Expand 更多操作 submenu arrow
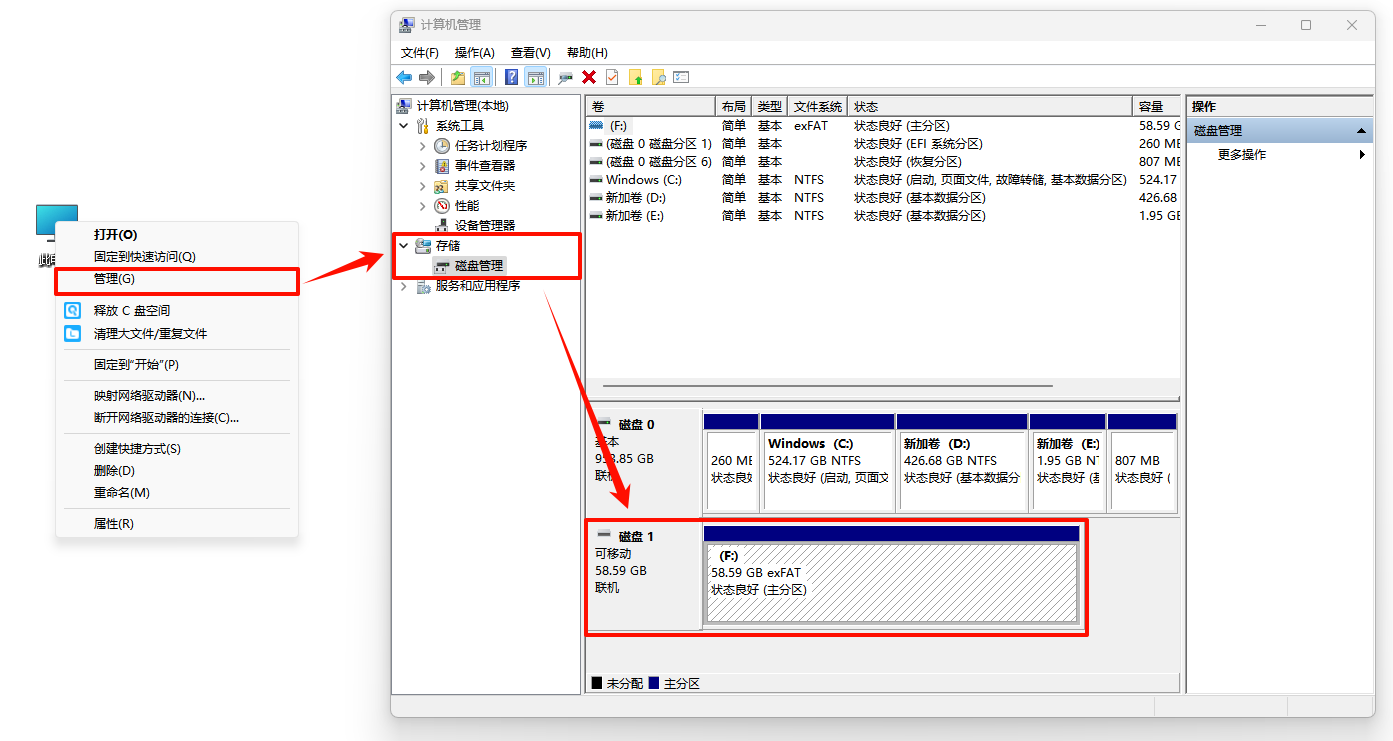Image resolution: width=1393 pixels, height=741 pixels. click(x=1362, y=155)
